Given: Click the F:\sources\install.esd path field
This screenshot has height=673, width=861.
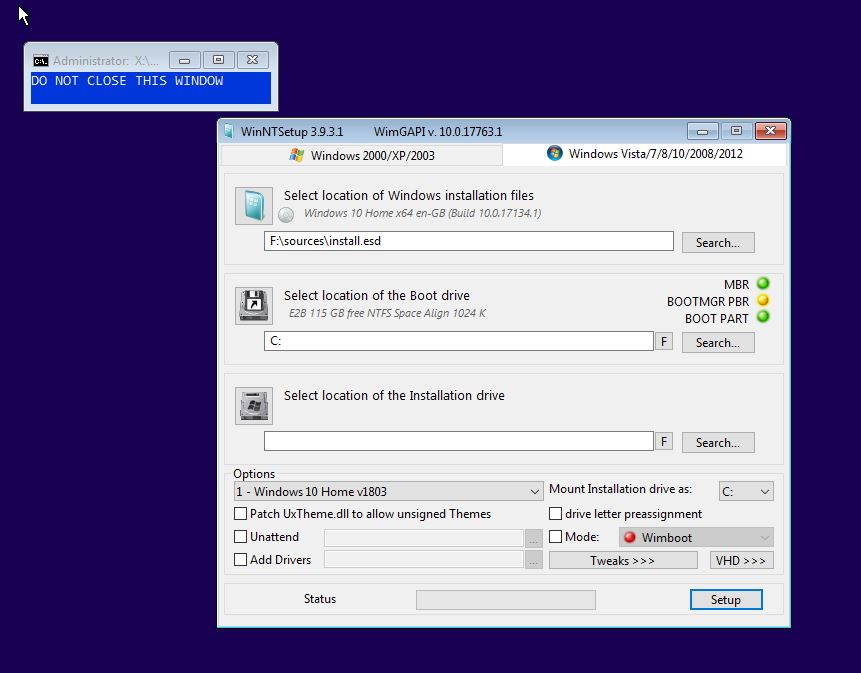Looking at the screenshot, I should 468,241.
